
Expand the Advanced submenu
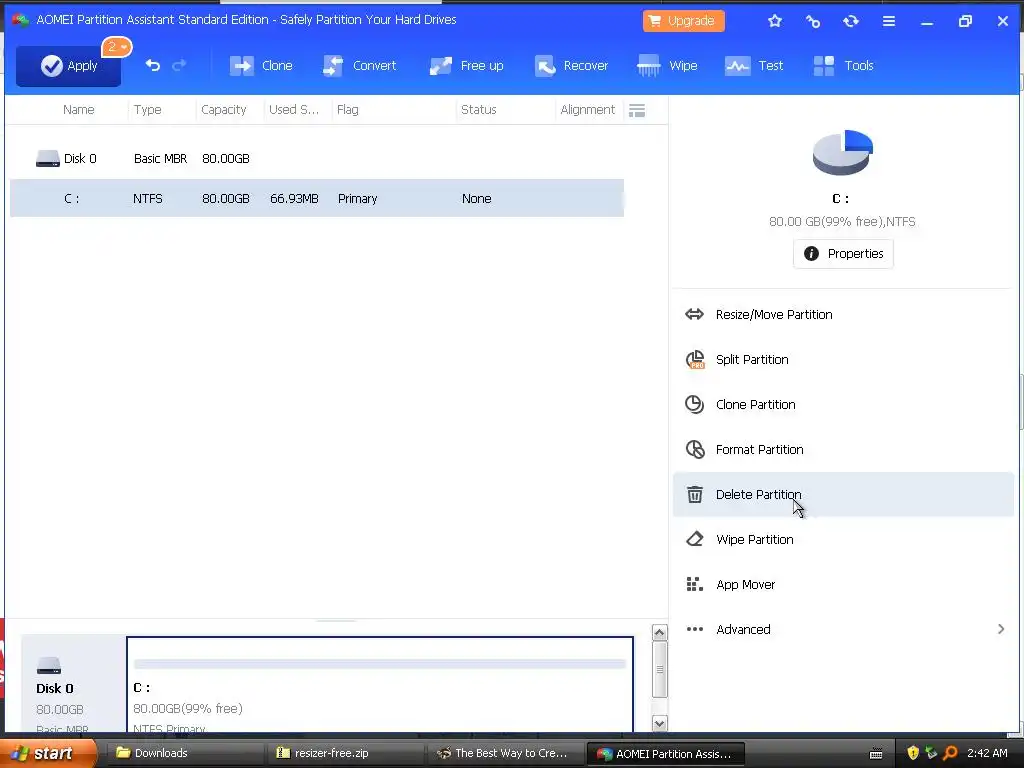click(843, 630)
